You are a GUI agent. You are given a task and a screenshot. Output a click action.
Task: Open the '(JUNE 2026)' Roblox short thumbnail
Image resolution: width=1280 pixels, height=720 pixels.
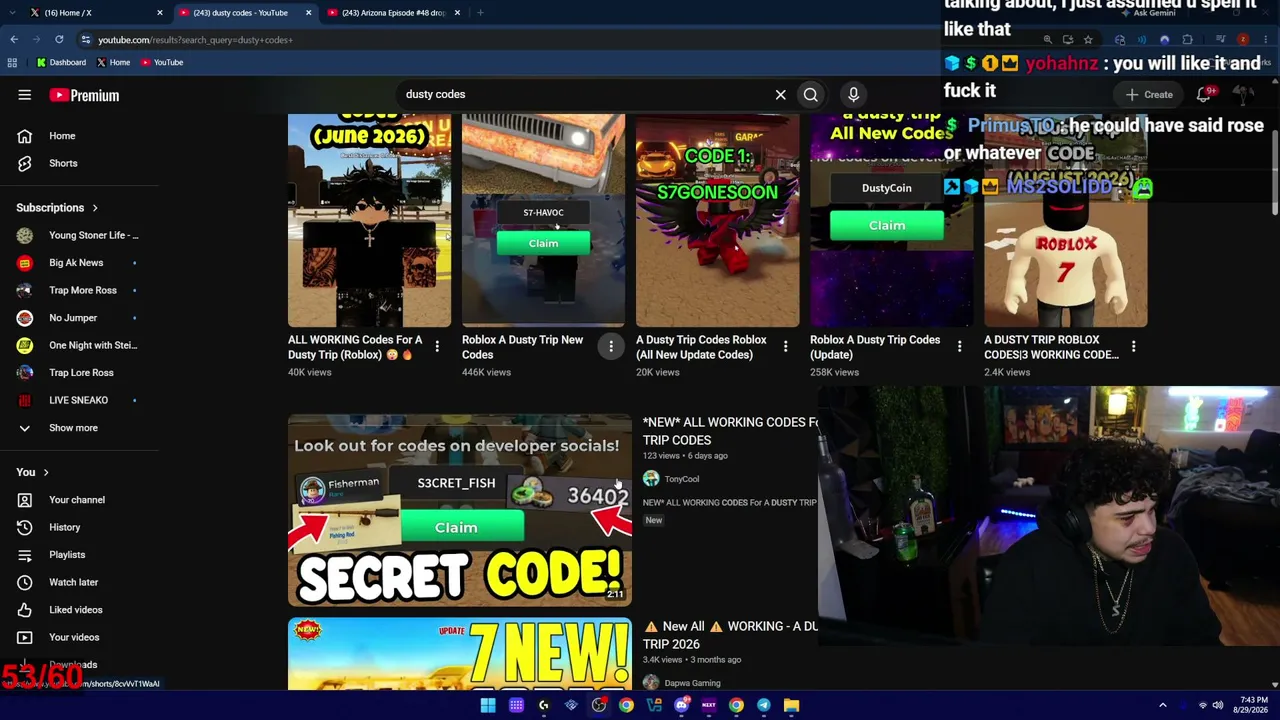coord(369,220)
